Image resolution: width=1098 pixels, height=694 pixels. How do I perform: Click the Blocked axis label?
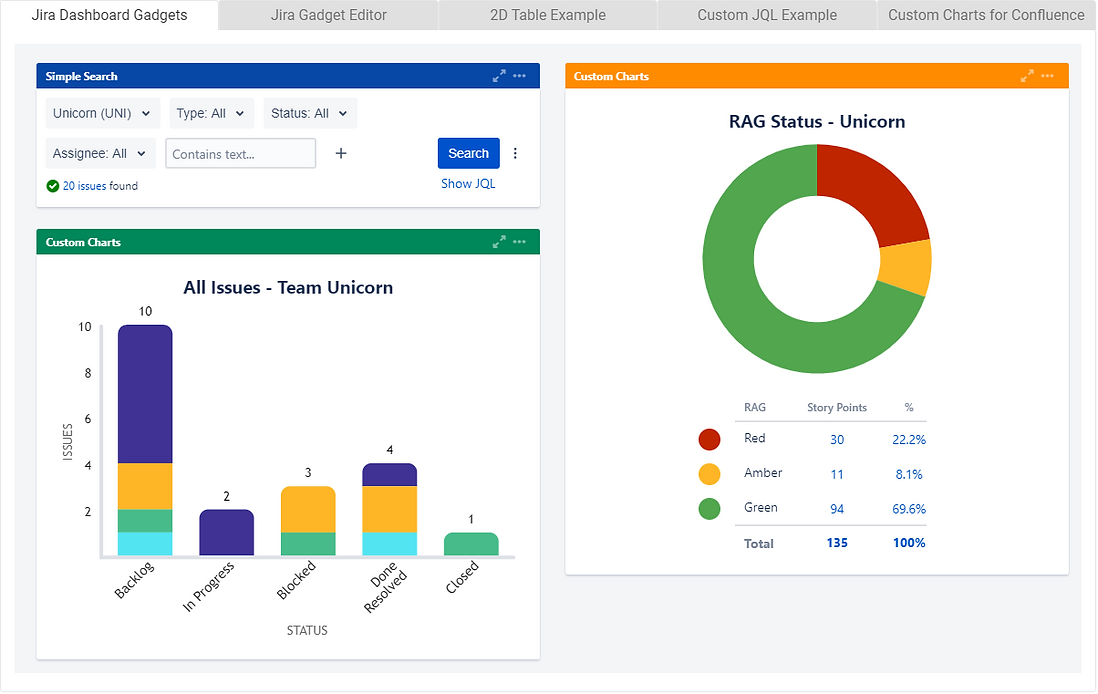point(296,580)
